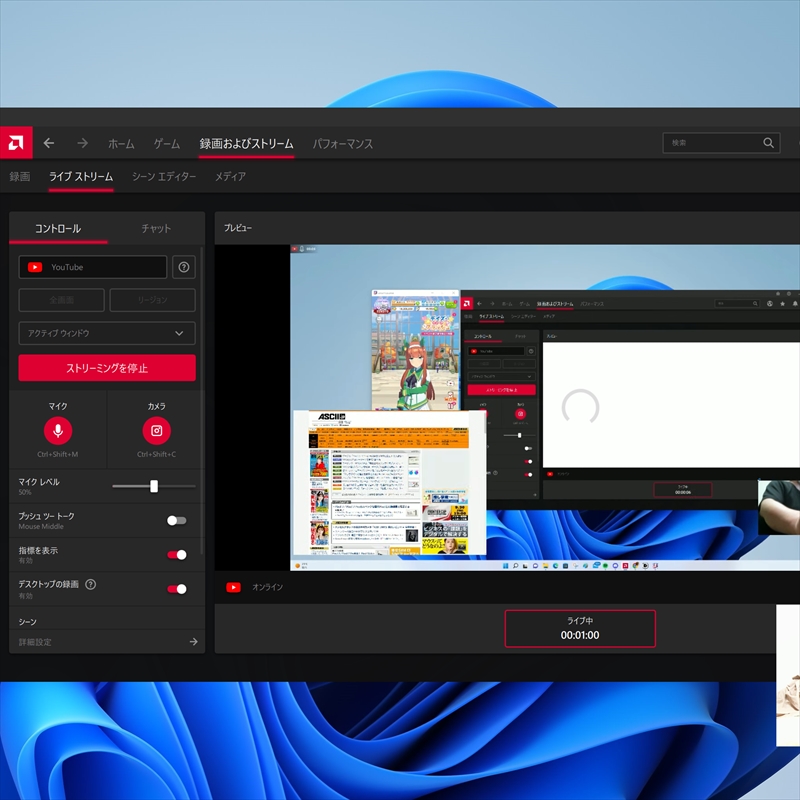Screen dimensions: 800x800
Task: Toggle the マイク microphone button
Action: coord(58,431)
